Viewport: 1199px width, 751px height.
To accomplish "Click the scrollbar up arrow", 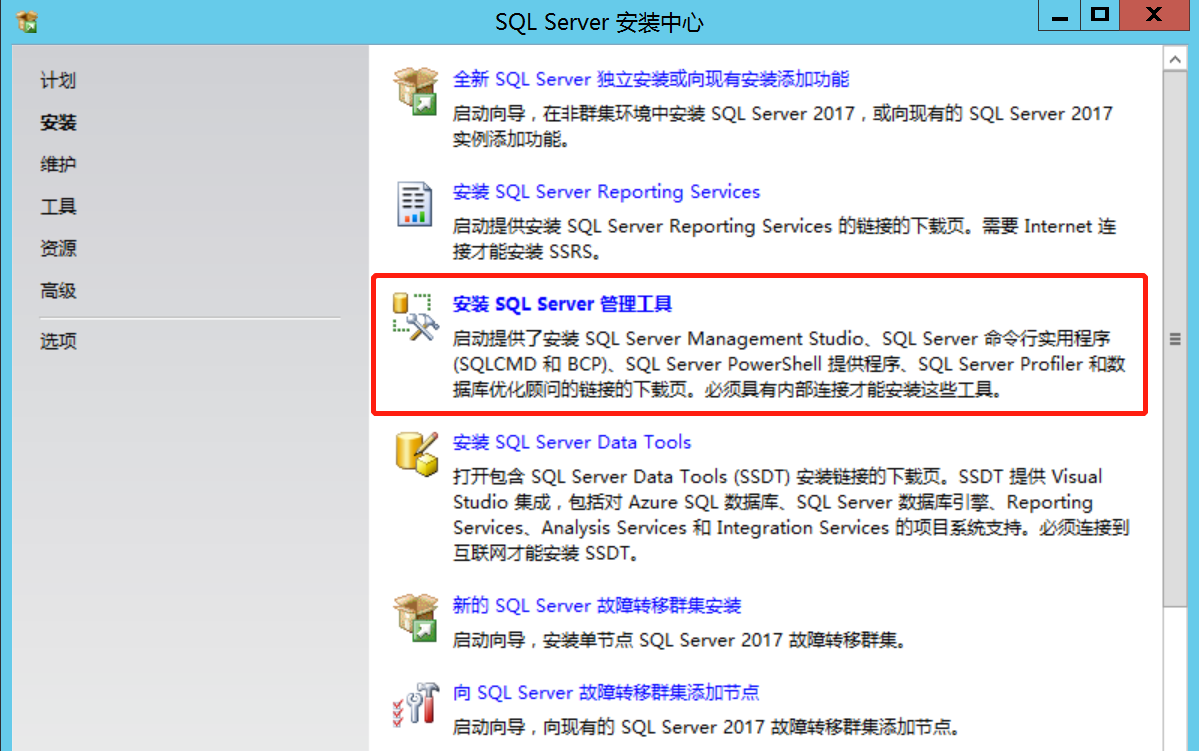I will coord(1175,59).
